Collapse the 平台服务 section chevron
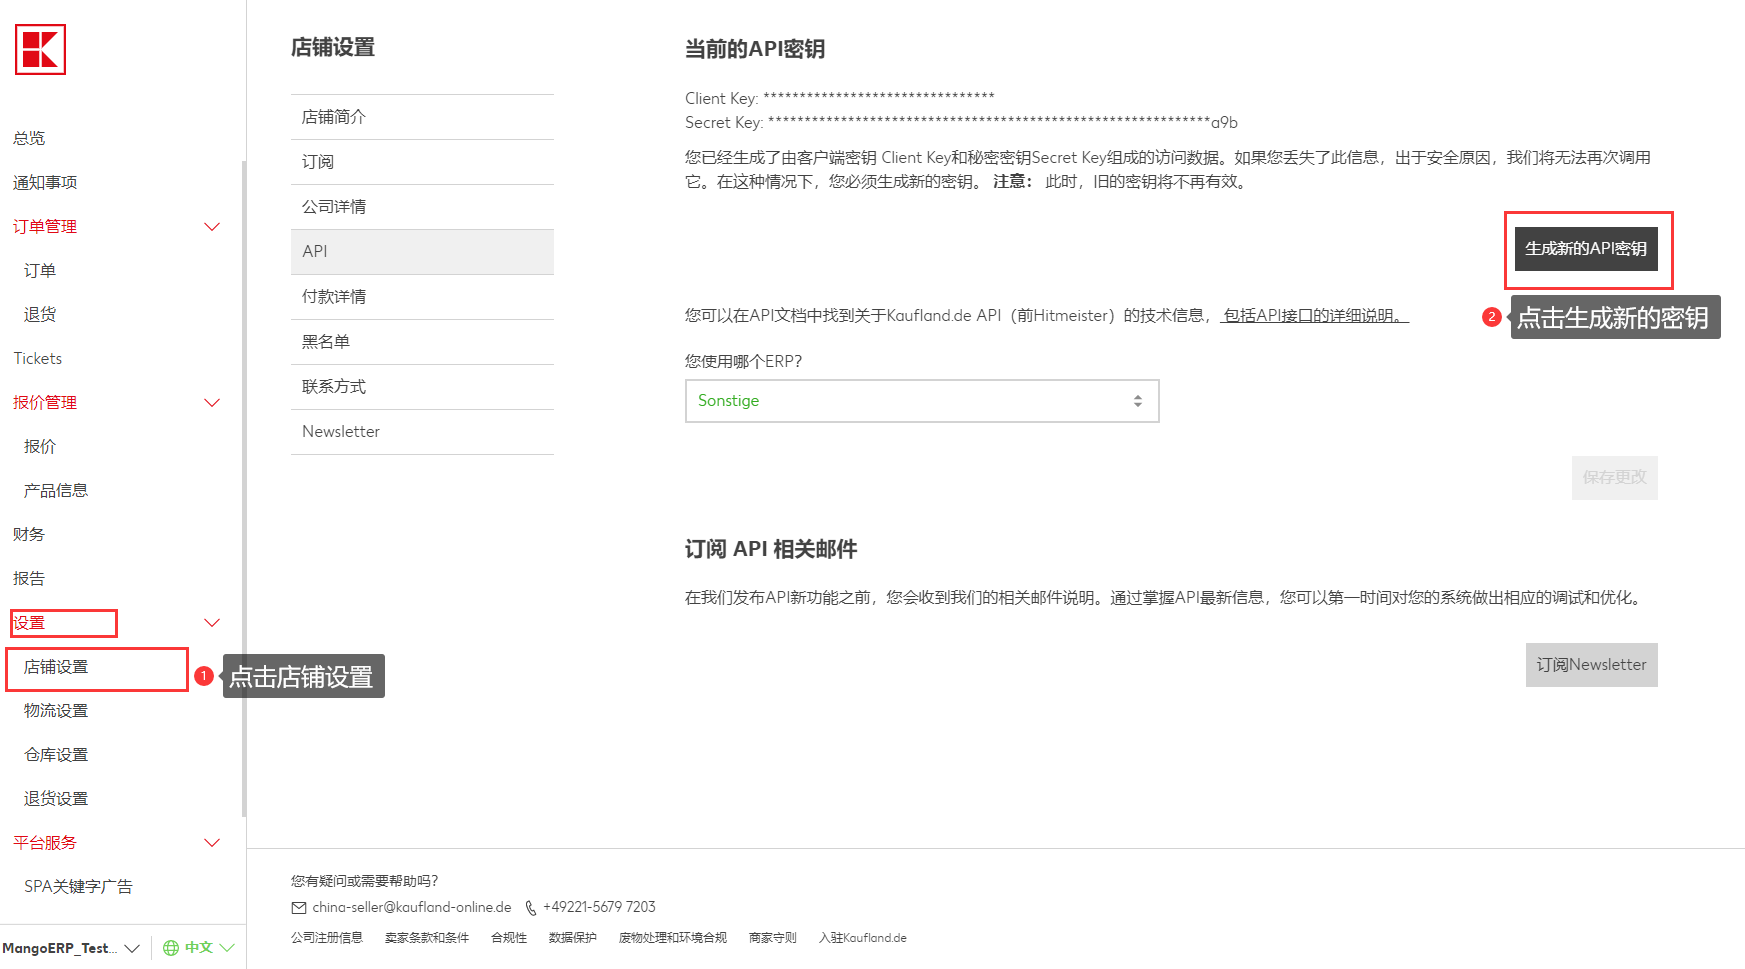 click(212, 843)
